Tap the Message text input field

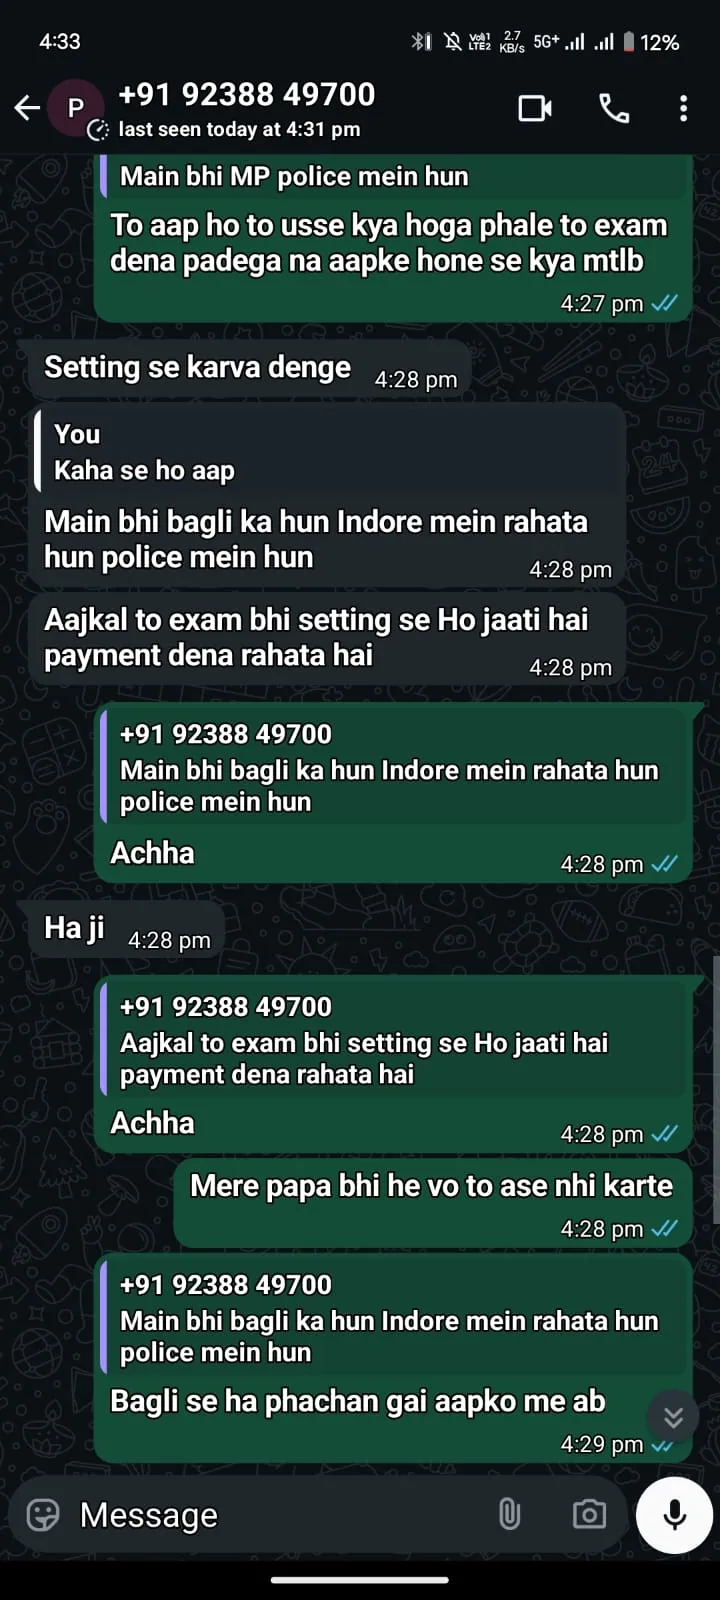pyautogui.click(x=280, y=1514)
